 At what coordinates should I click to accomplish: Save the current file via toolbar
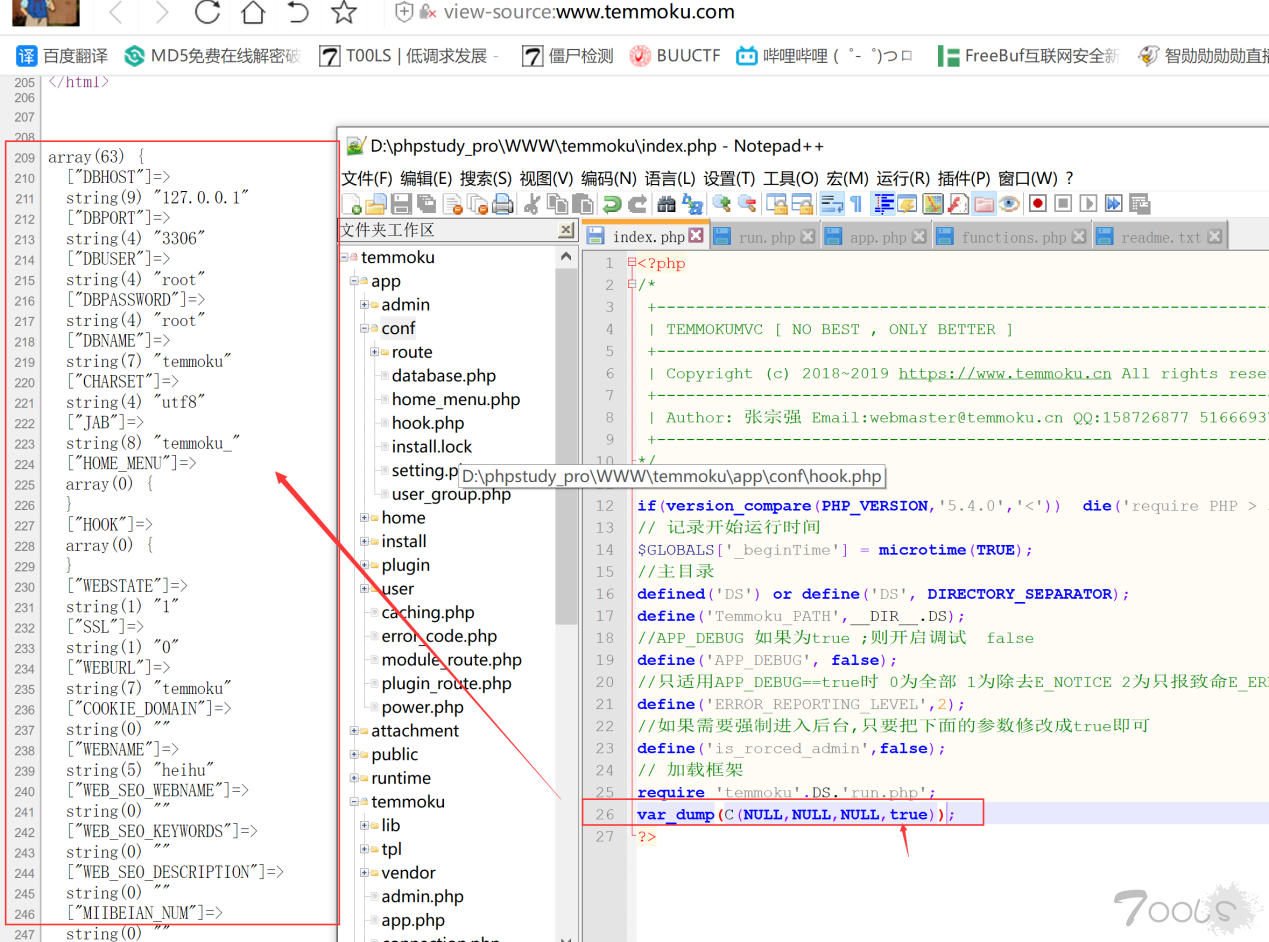point(401,204)
